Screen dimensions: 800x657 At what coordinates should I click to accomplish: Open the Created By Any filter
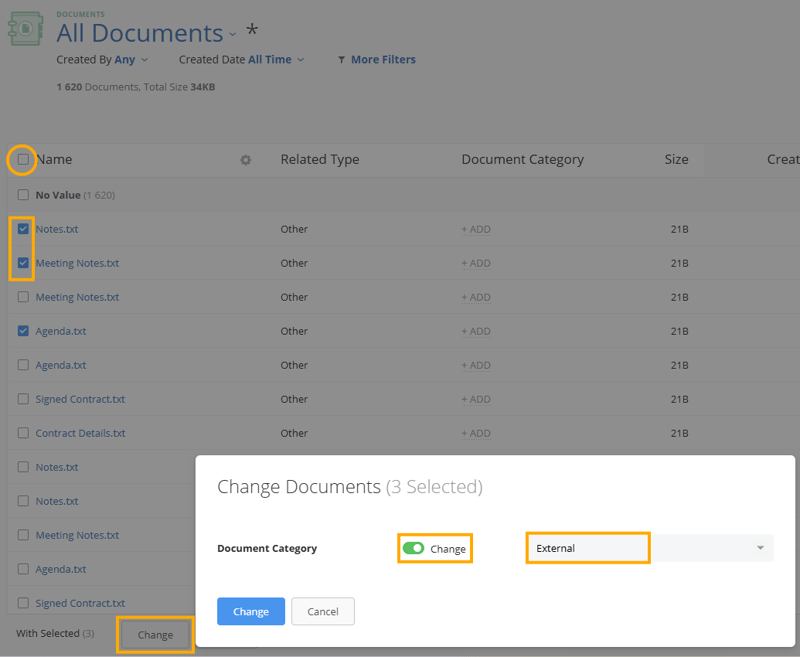[102, 60]
